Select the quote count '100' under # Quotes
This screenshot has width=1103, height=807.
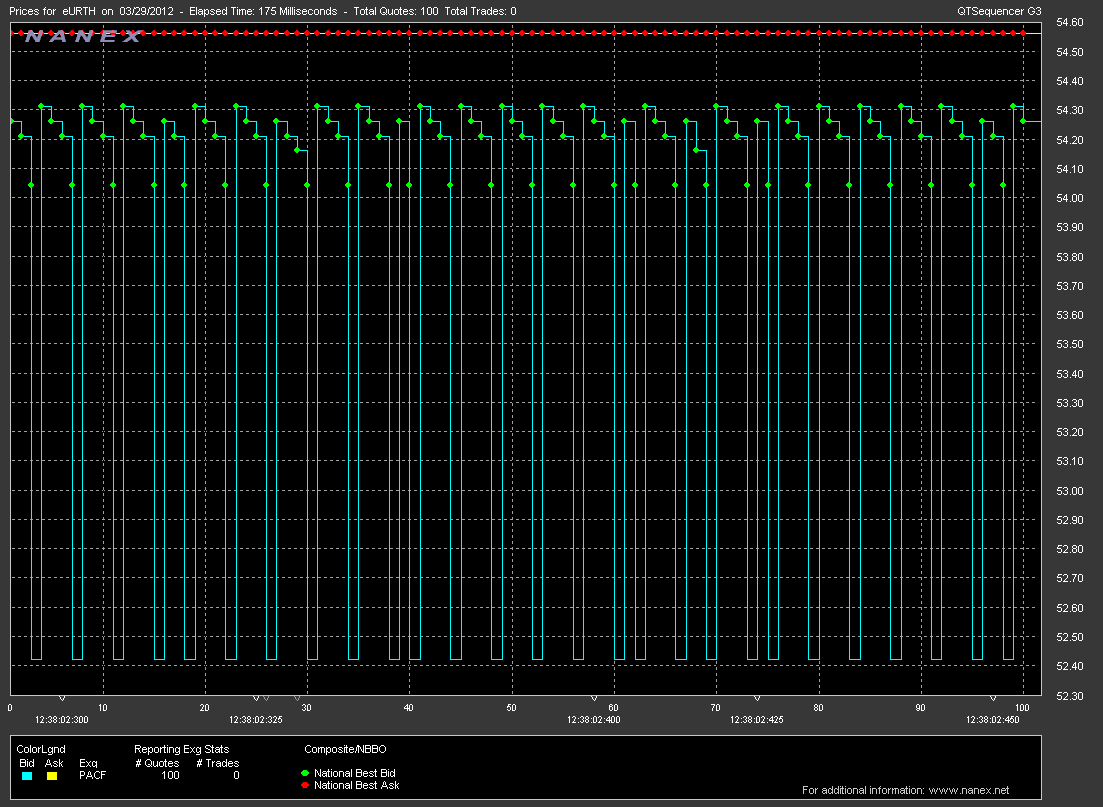170,775
